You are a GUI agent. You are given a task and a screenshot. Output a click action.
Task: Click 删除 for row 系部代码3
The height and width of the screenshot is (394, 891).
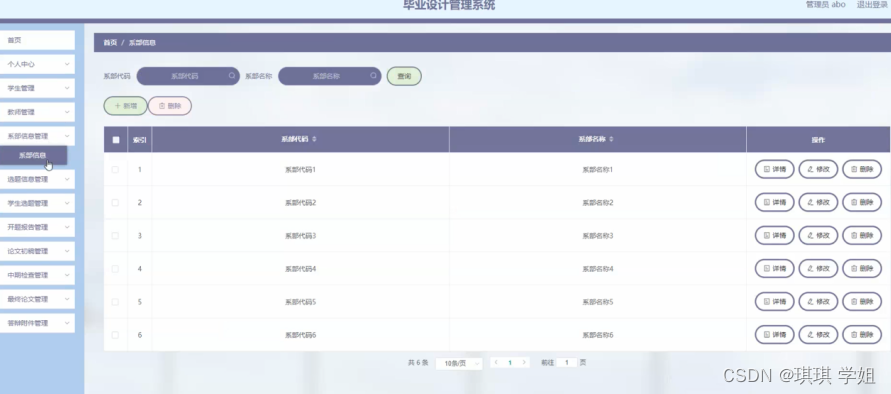click(x=862, y=235)
